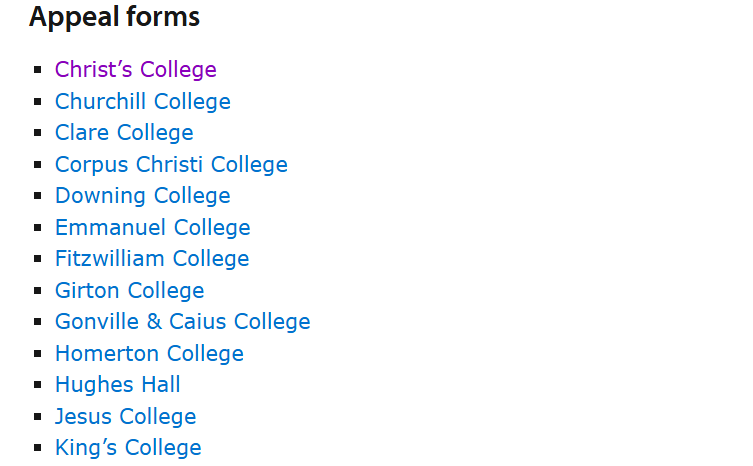Click the bullet beside Christ's College
The height and width of the screenshot is (466, 753).
(38, 70)
